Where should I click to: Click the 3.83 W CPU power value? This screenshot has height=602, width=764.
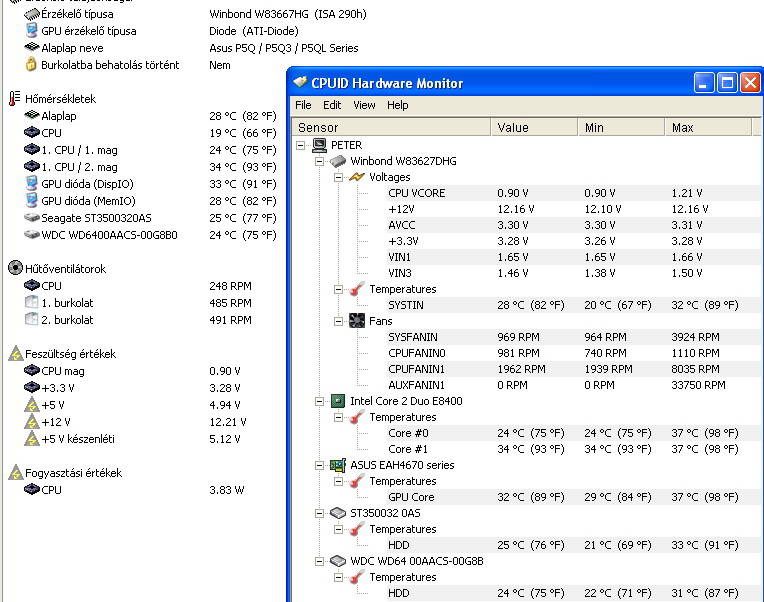tap(227, 490)
